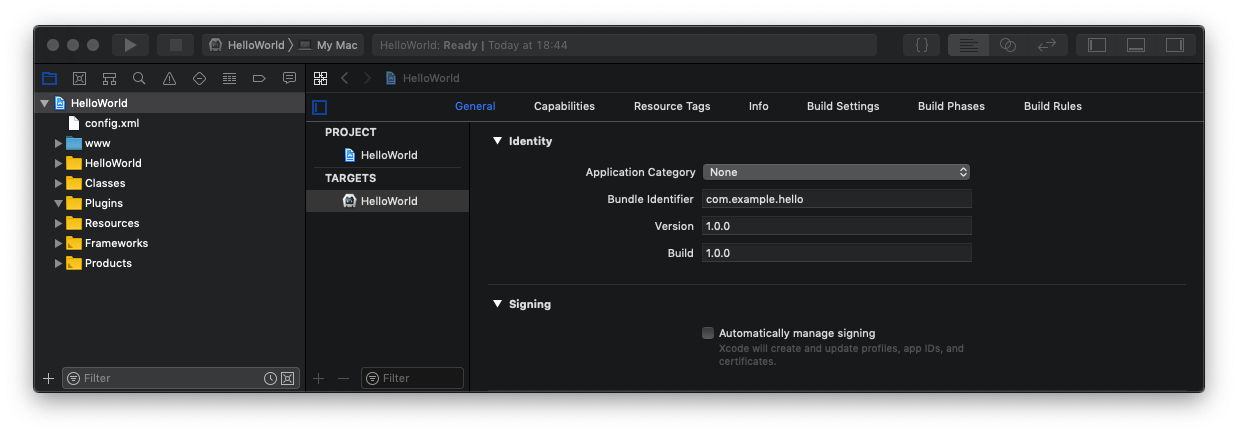
Task: Select HelloWorld under PROJECT
Action: tap(388, 155)
